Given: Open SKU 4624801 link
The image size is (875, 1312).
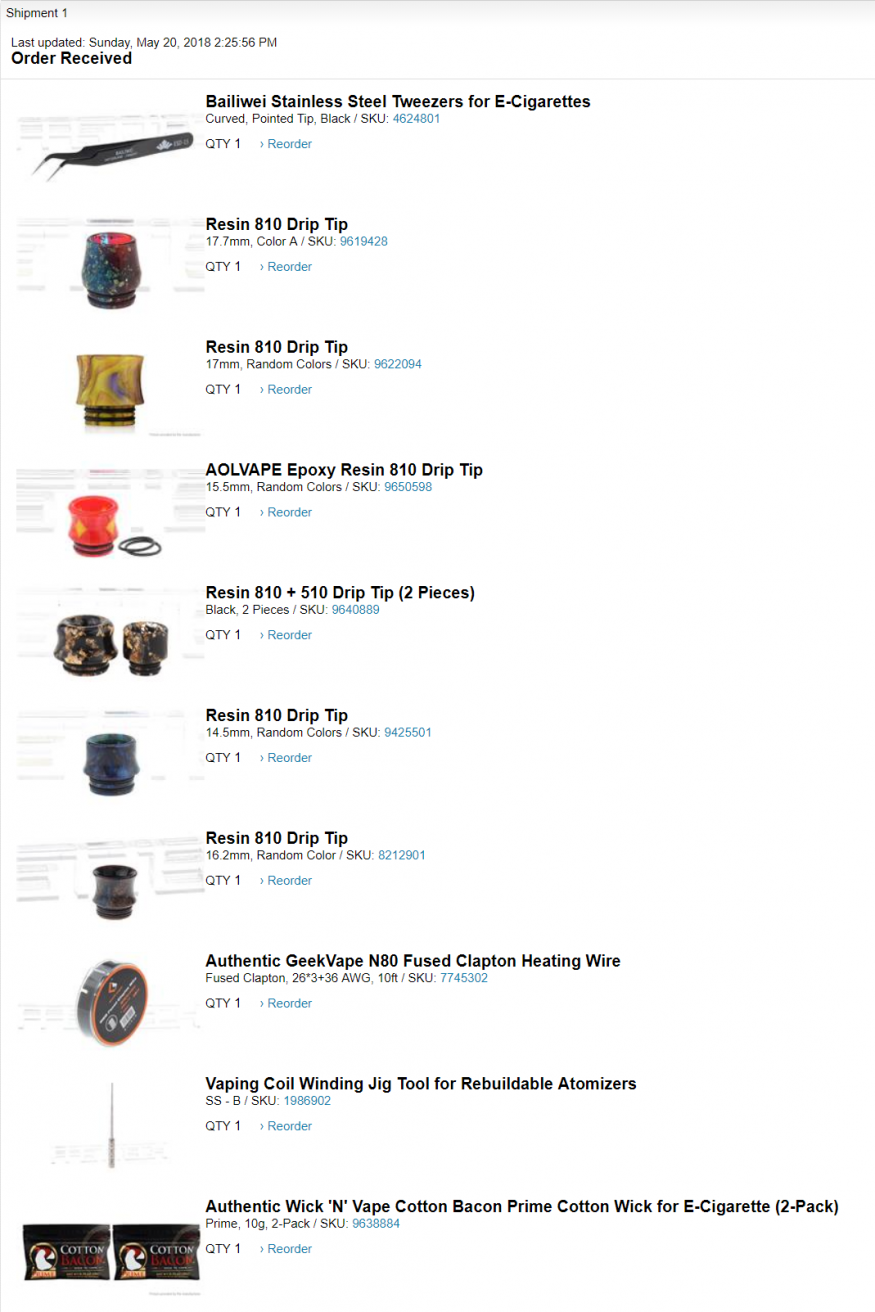Looking at the screenshot, I should click(416, 119).
